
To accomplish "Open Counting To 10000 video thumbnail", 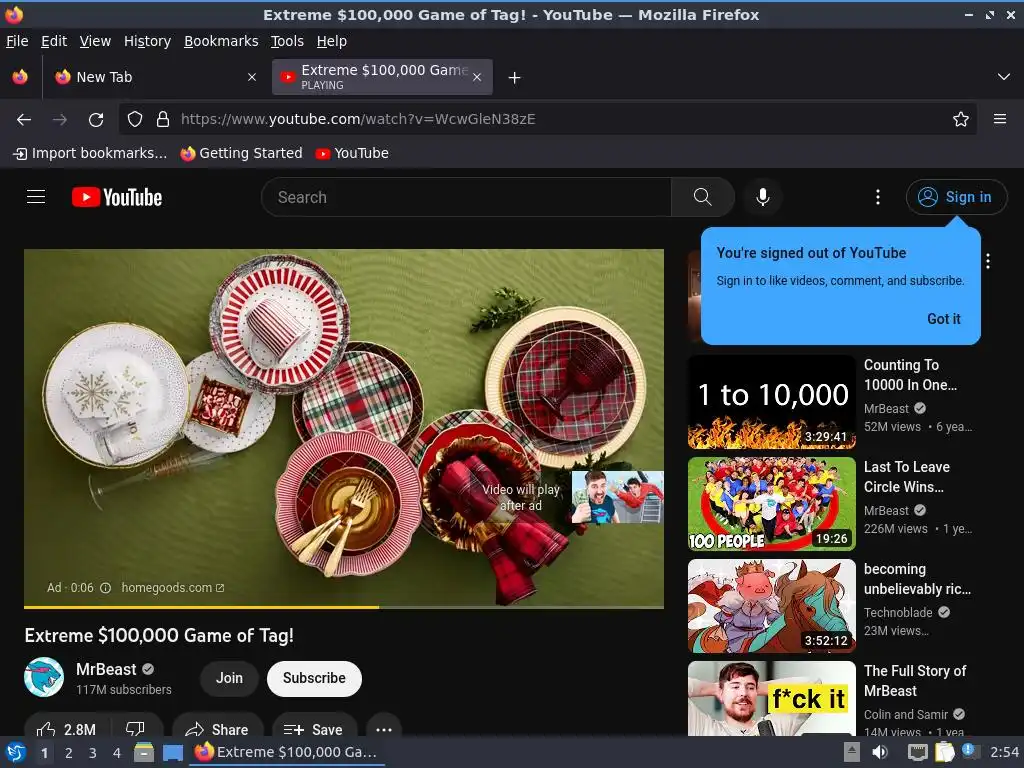I will [x=771, y=402].
